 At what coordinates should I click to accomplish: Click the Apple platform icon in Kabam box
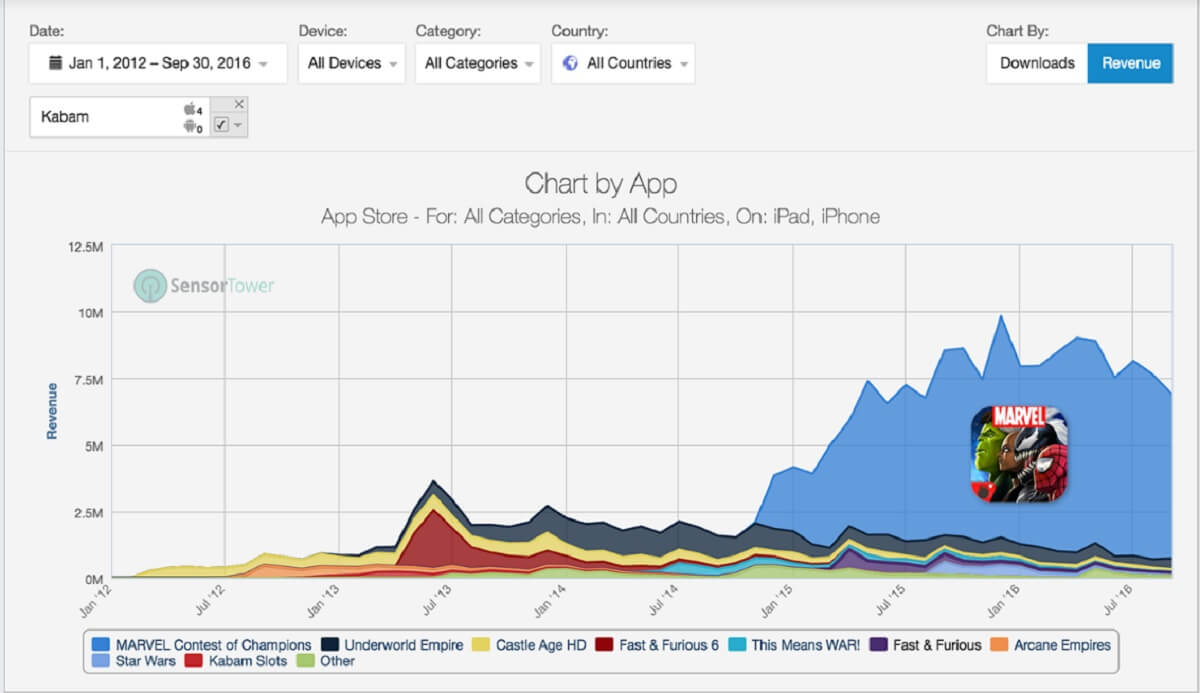coord(190,108)
